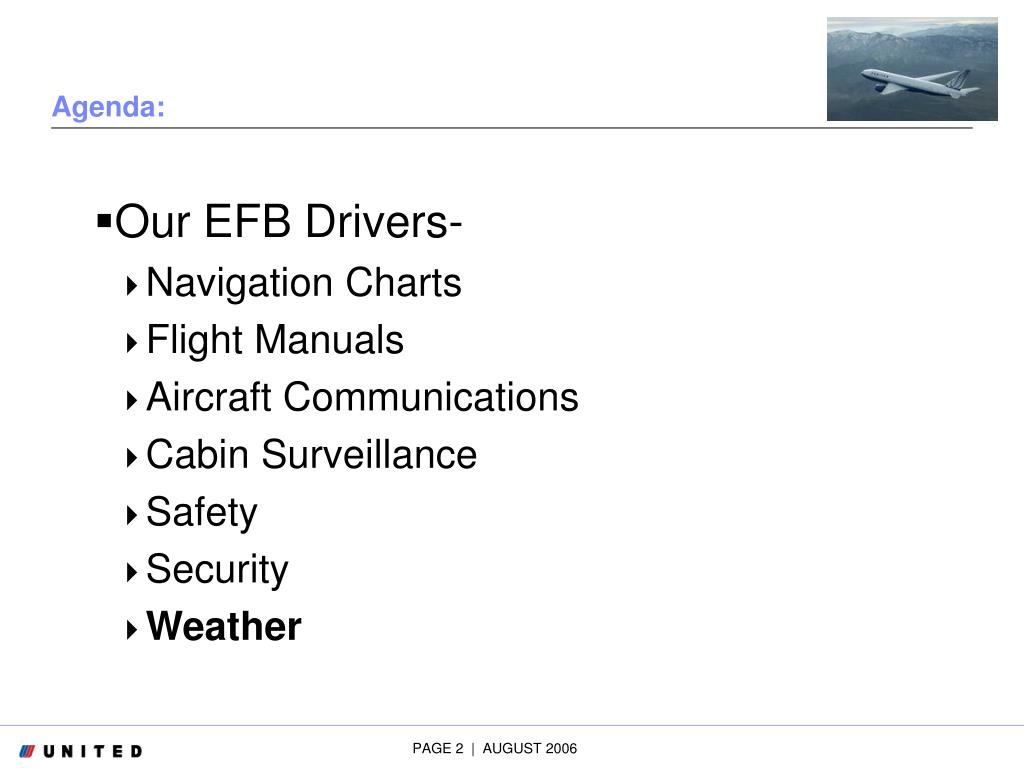1024x768 pixels.
Task: Select the Security agenda item
Action: click(217, 569)
